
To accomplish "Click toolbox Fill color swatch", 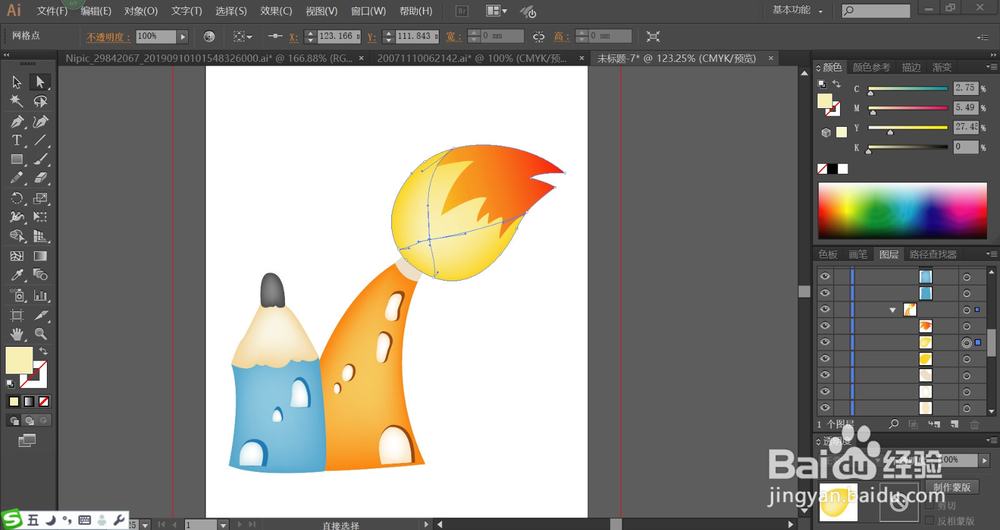I will click(18, 360).
